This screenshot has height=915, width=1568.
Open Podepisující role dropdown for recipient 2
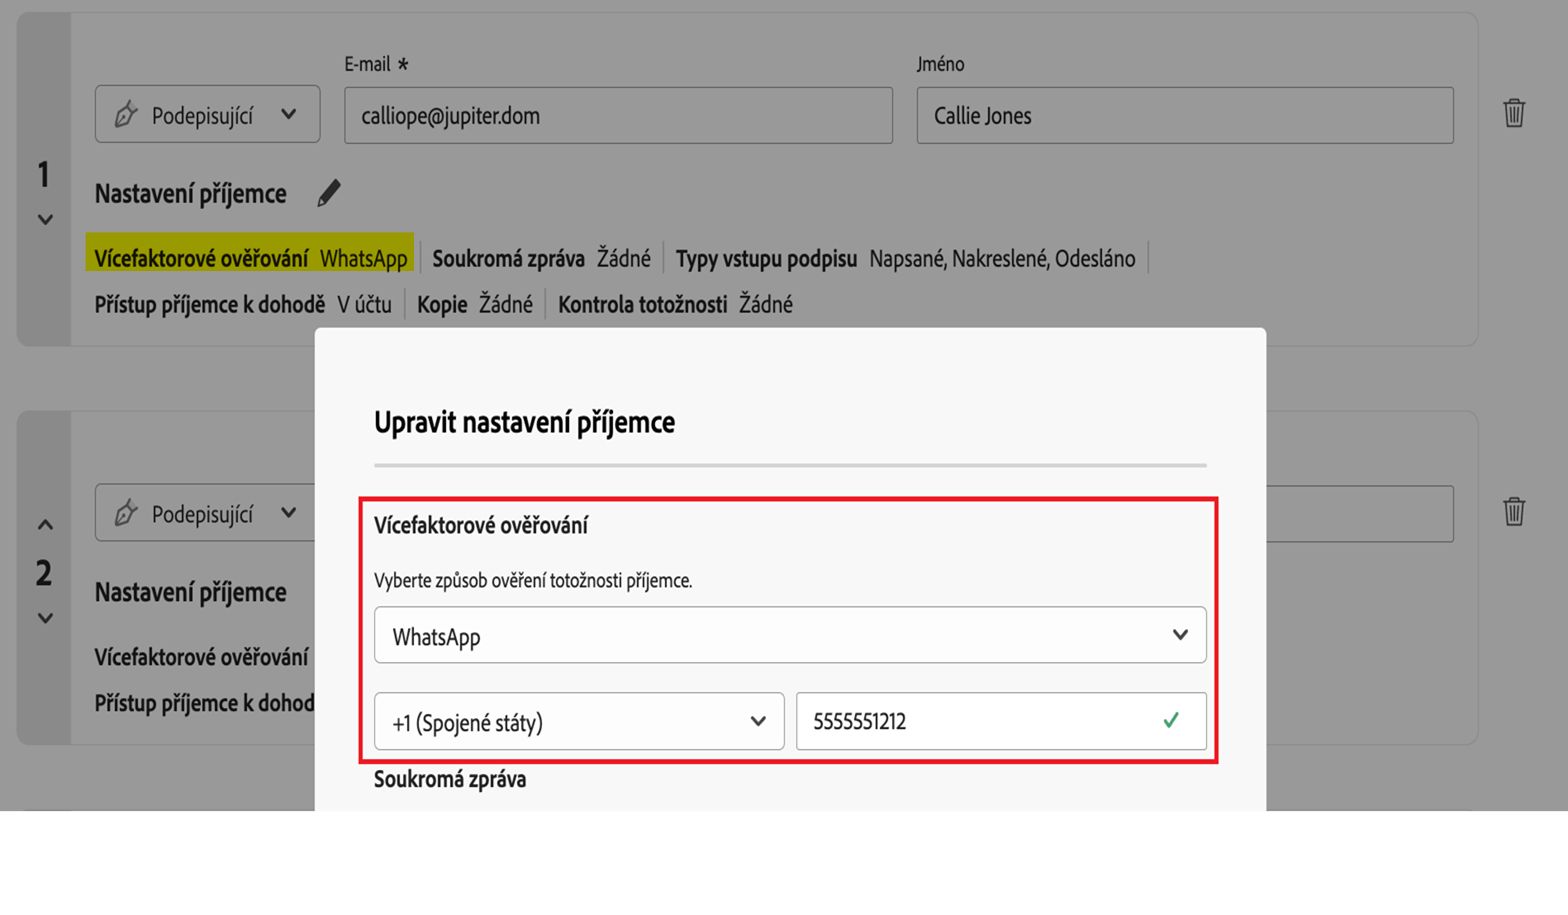208,513
